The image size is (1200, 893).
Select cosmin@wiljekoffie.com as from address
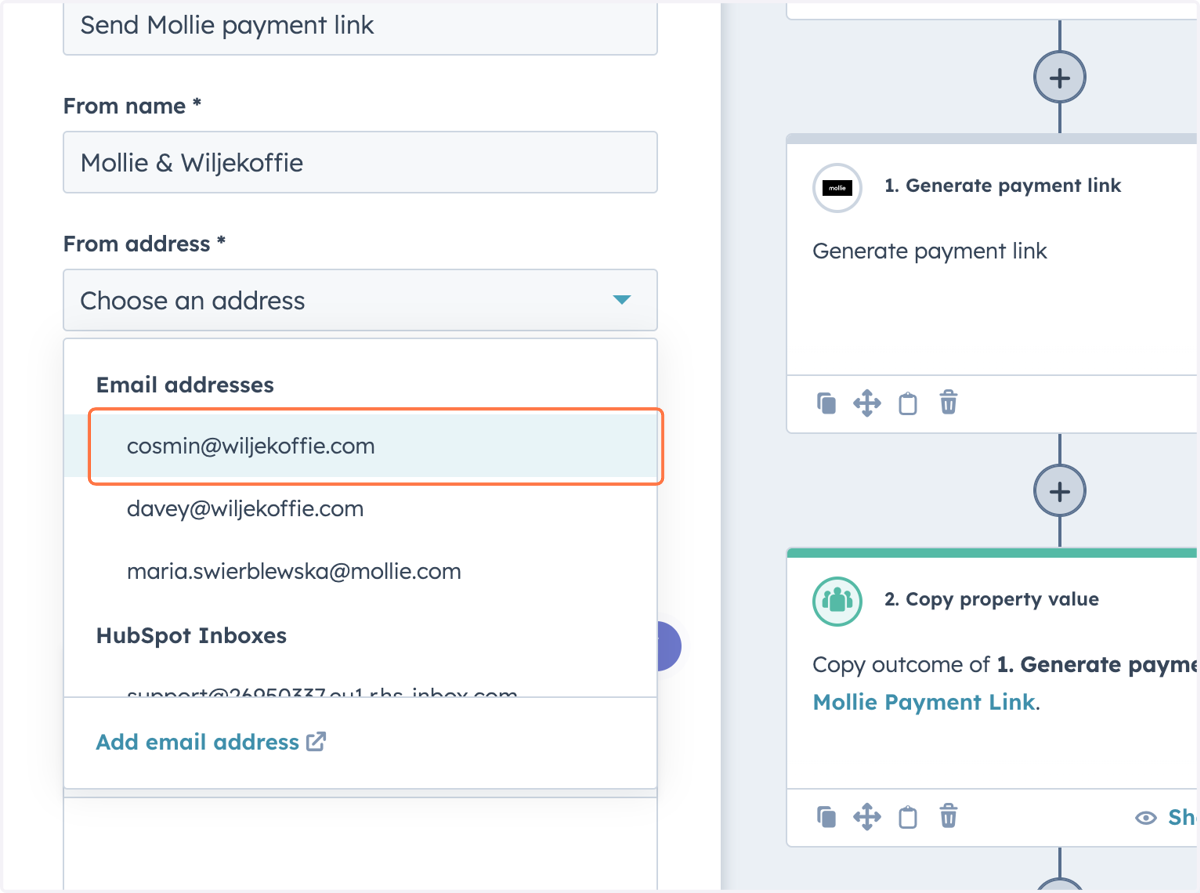[360, 446]
